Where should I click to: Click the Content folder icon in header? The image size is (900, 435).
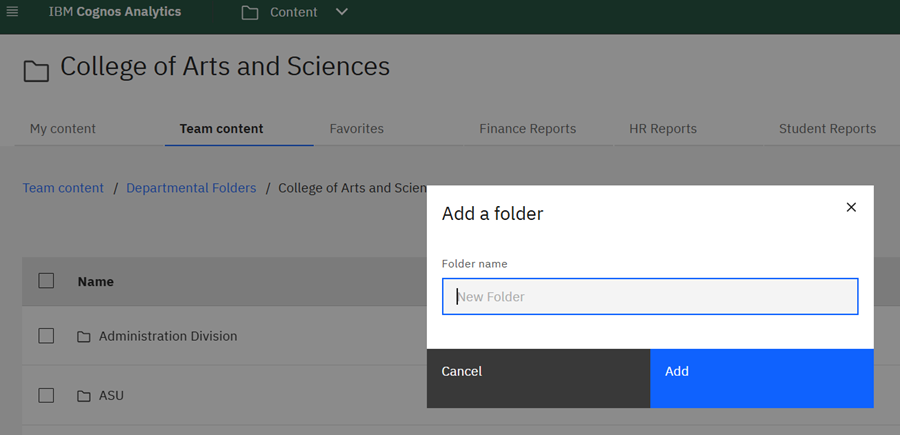[250, 13]
